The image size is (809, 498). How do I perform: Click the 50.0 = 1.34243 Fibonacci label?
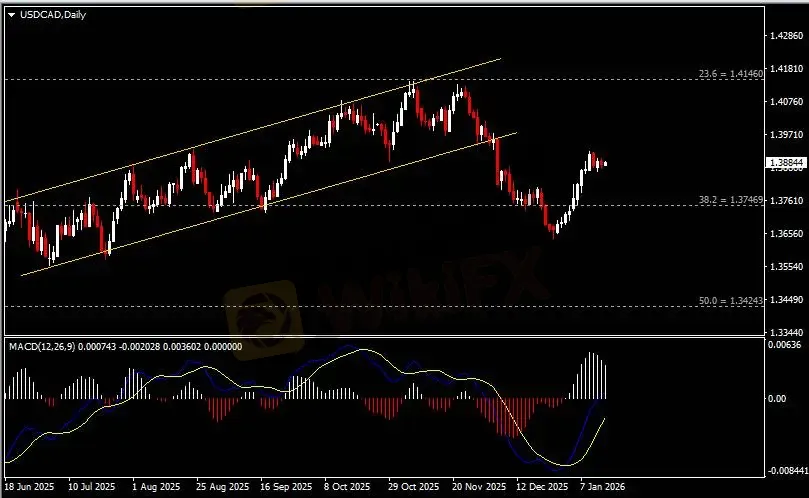coord(731,300)
